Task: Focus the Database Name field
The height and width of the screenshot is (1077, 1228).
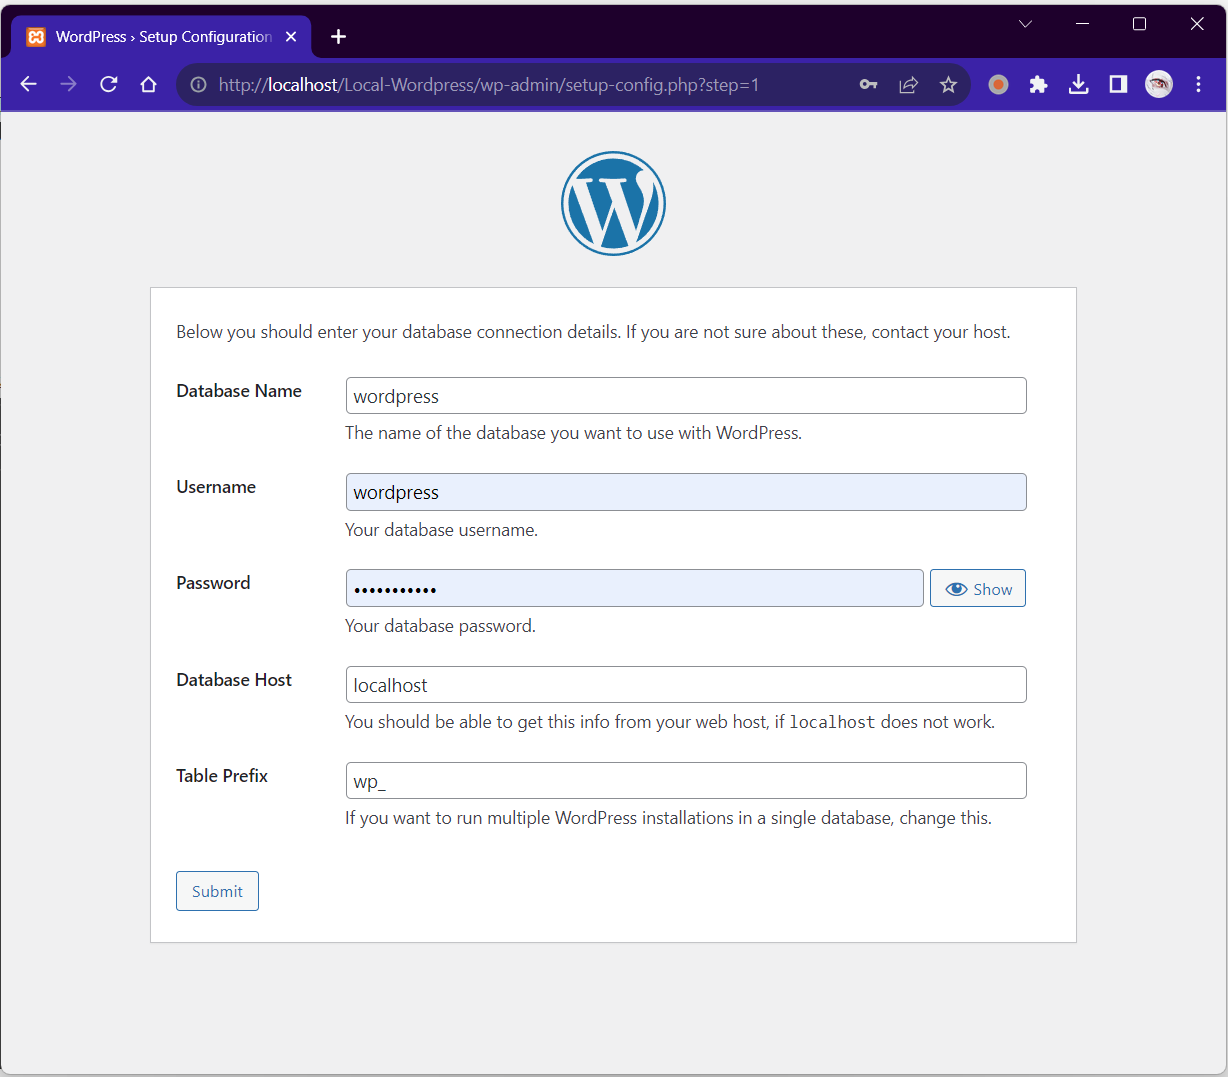Action: tap(686, 396)
